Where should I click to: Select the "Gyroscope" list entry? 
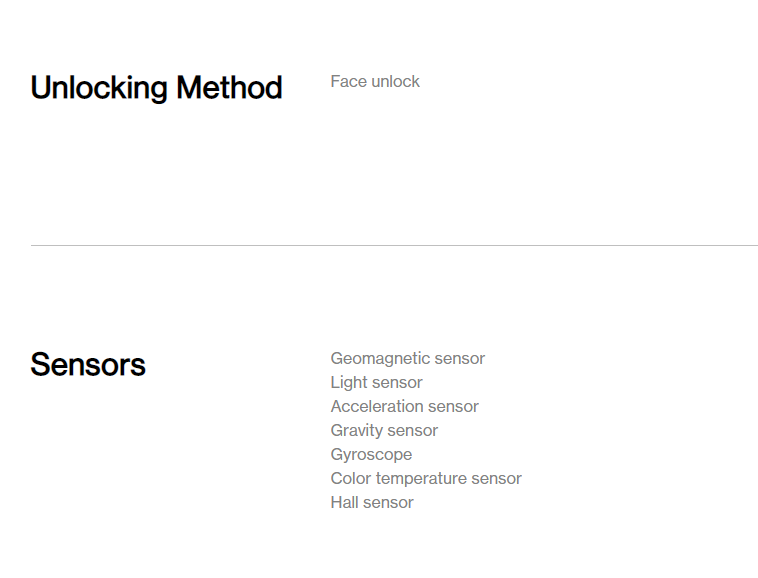[x=371, y=454]
